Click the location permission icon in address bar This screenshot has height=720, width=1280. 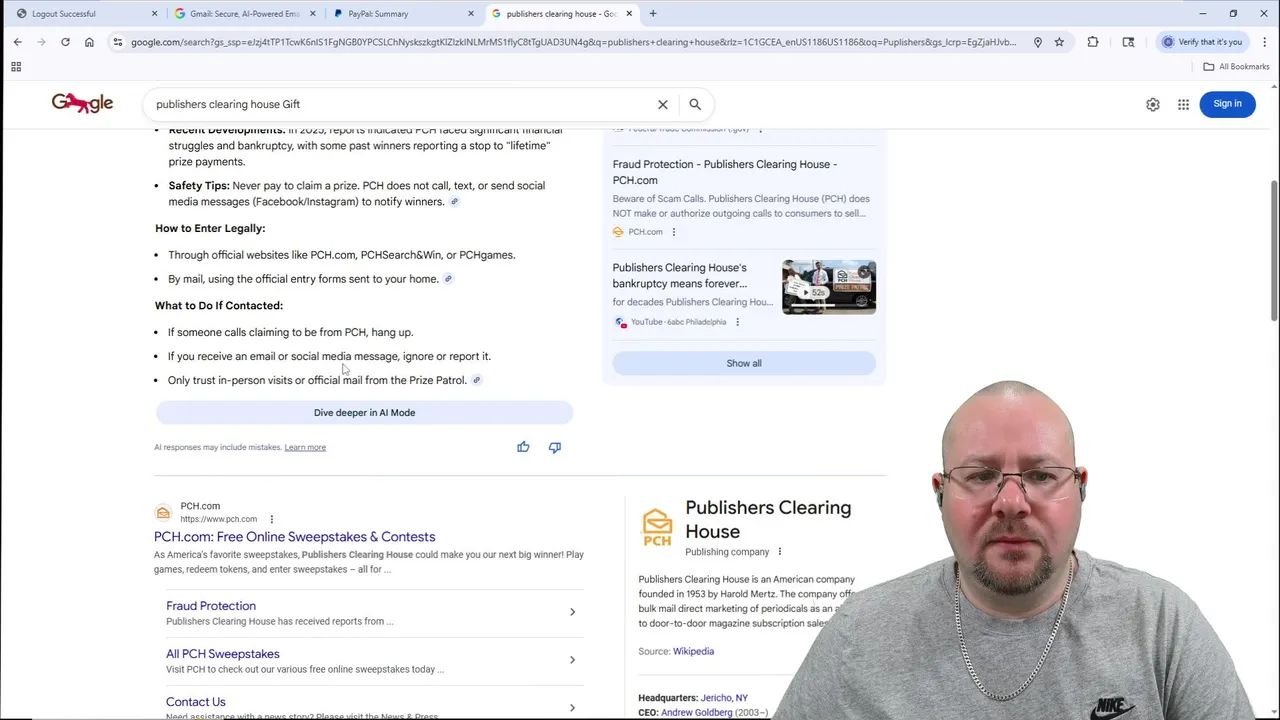(x=1038, y=42)
